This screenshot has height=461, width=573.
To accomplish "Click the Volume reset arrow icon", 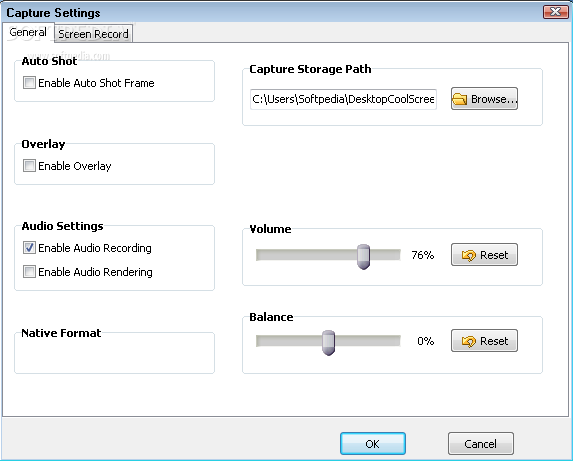I will click(469, 255).
